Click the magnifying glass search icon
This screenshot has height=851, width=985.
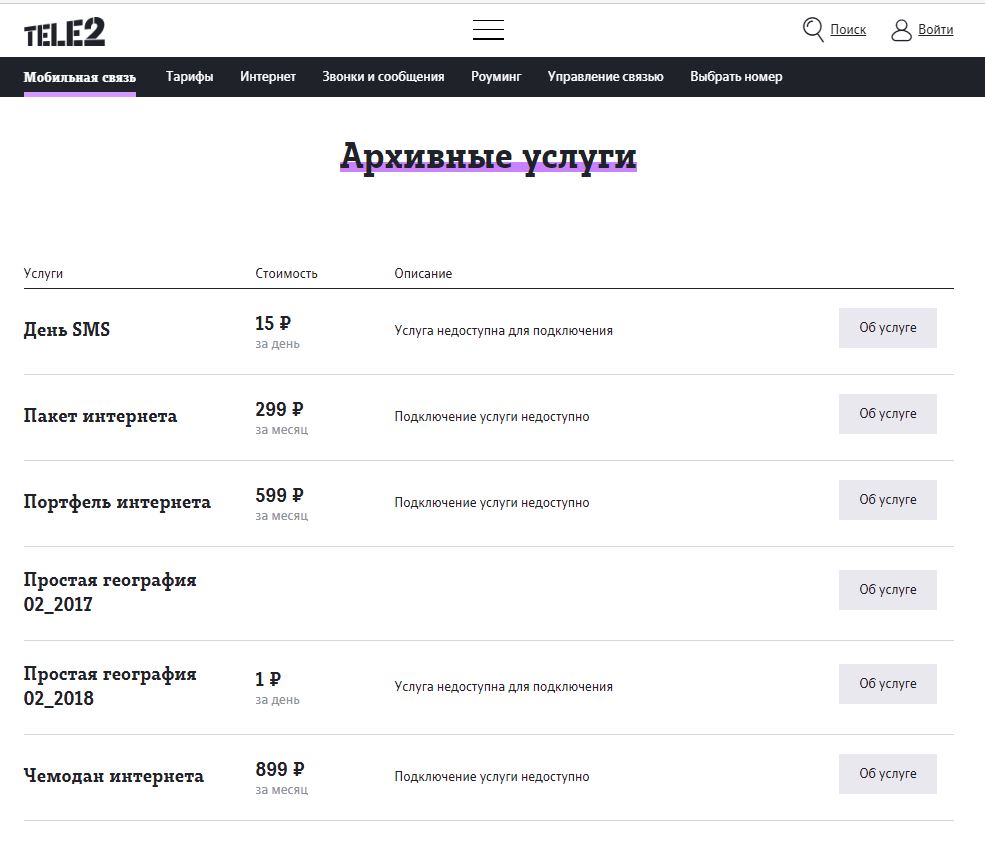coord(813,30)
